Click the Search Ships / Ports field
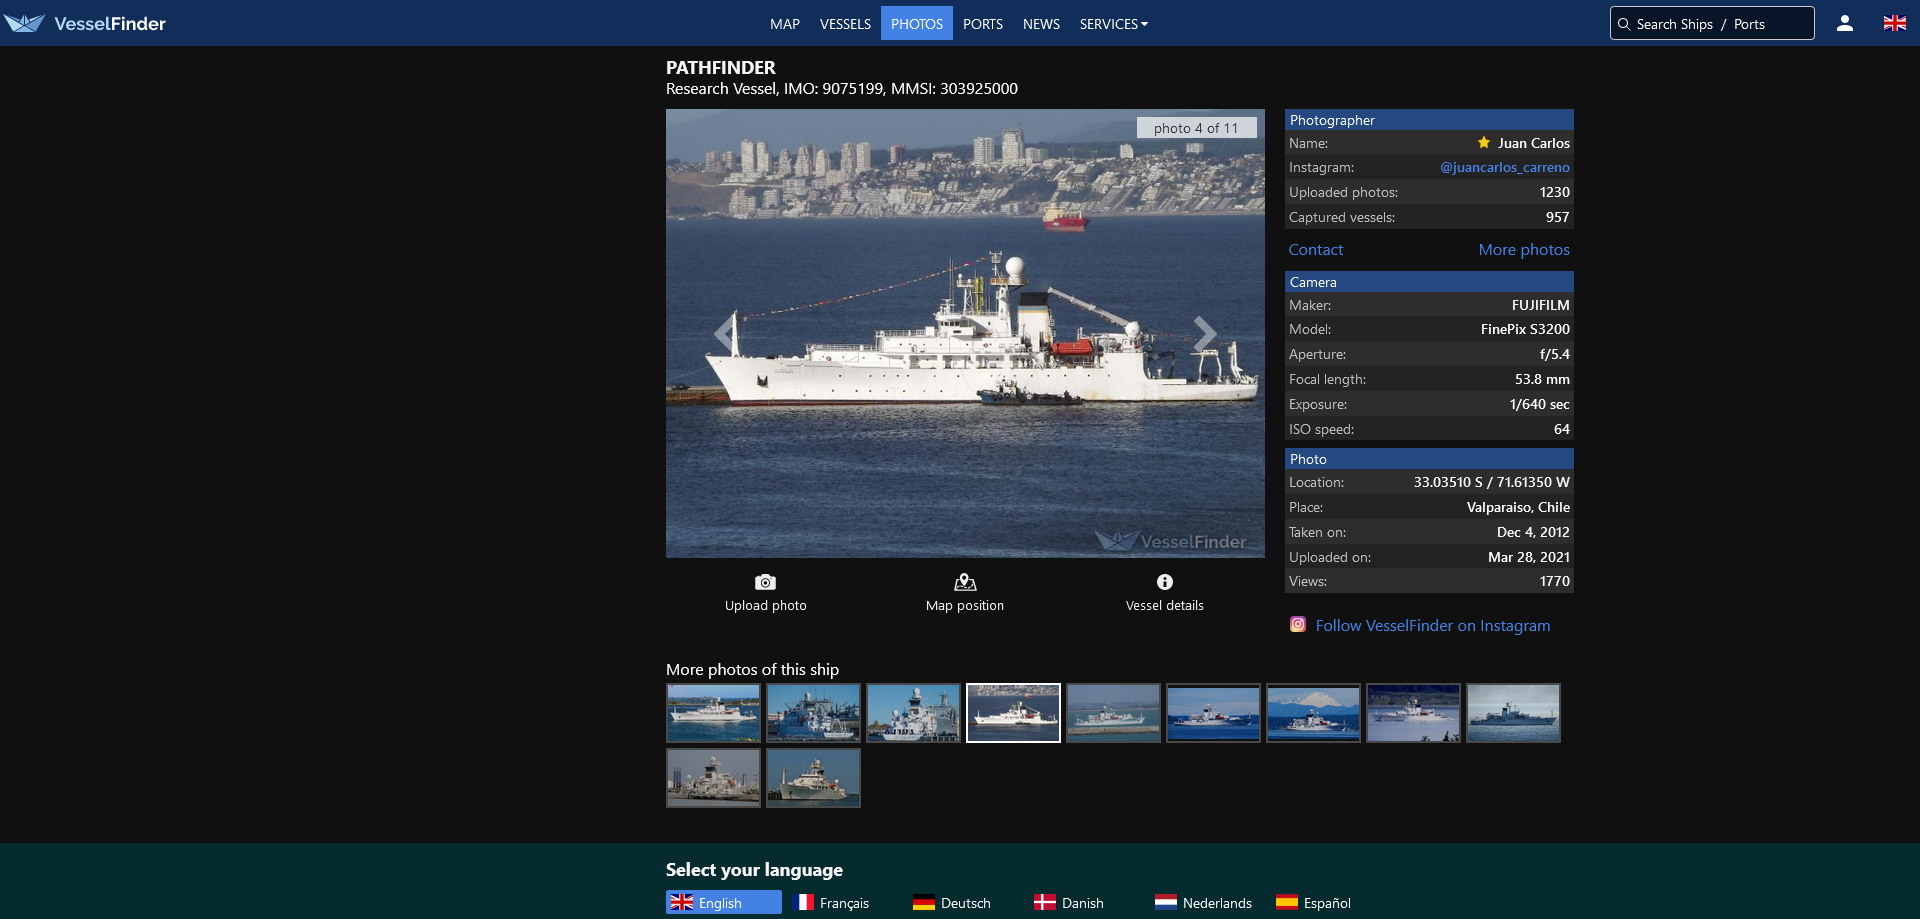 click(1712, 23)
